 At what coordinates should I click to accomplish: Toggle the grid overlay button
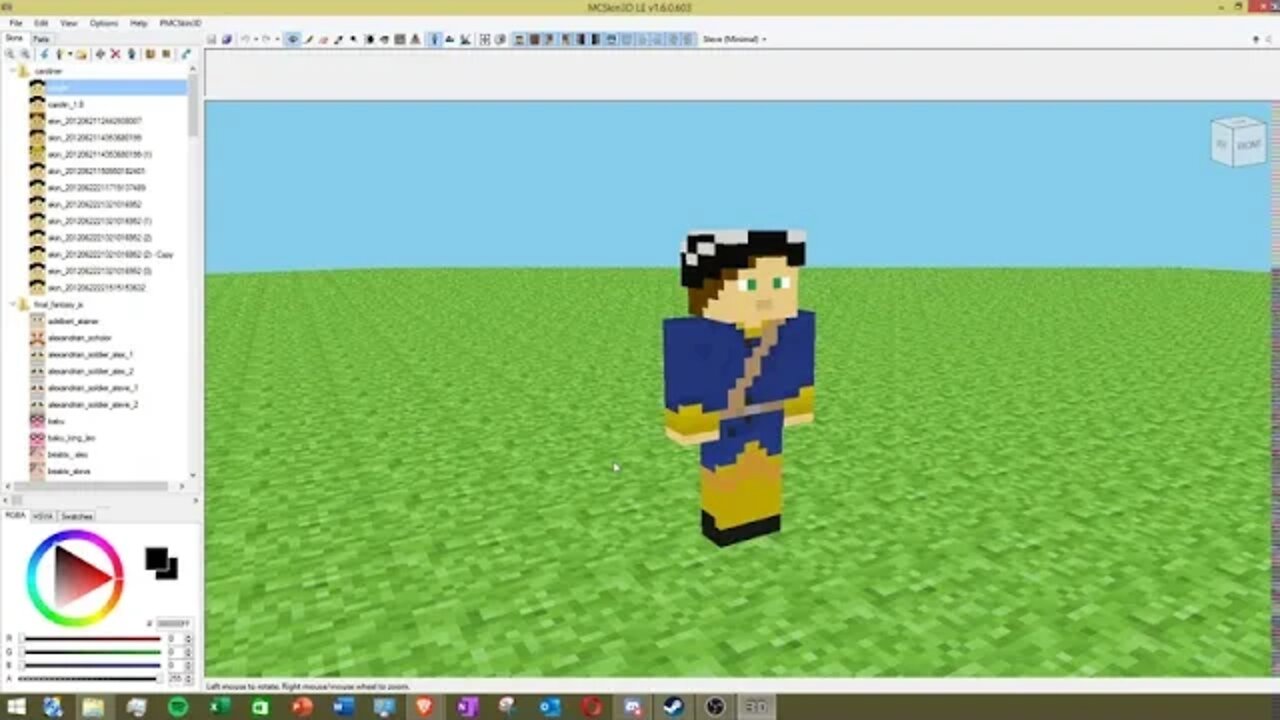484,39
